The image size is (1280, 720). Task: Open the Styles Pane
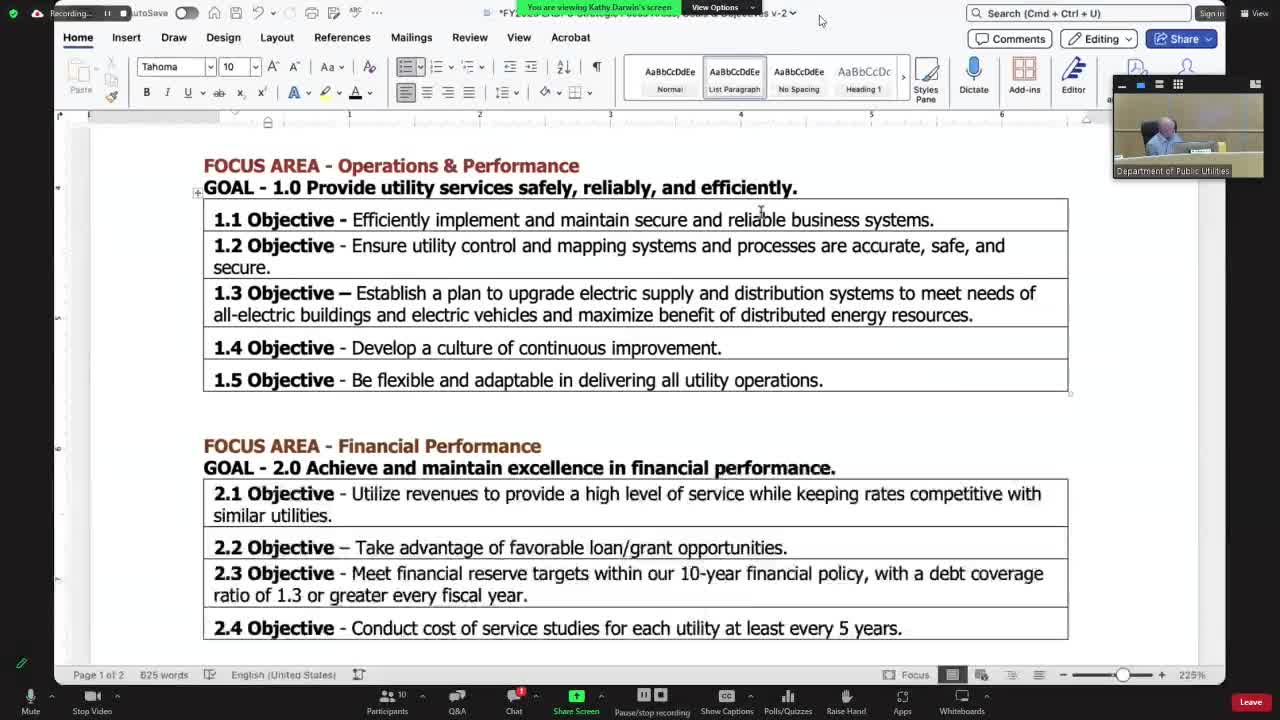pyautogui.click(x=926, y=80)
